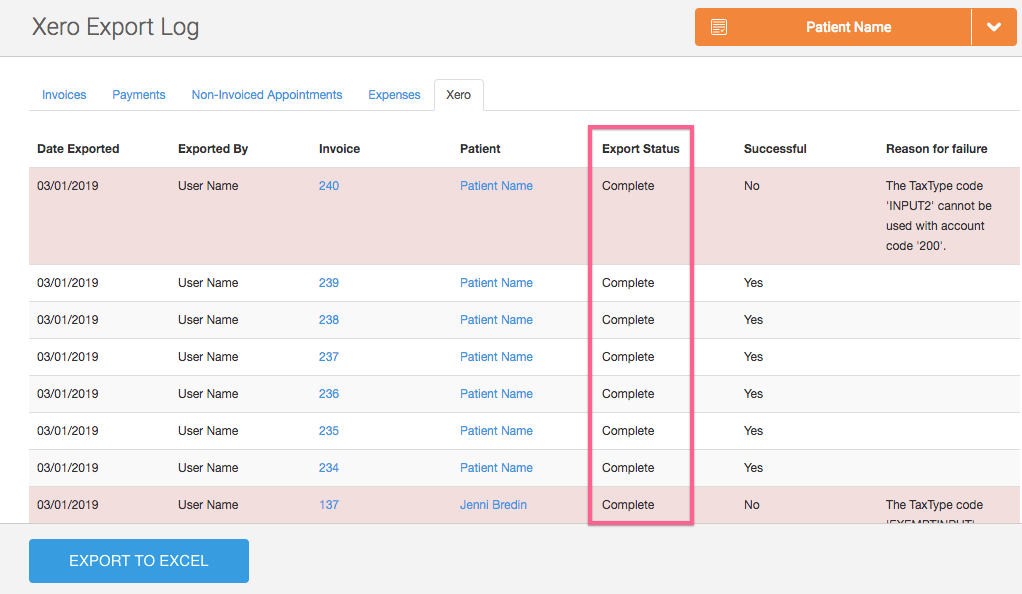Open invoice 234 link
This screenshot has height=594, width=1022.
coord(329,468)
